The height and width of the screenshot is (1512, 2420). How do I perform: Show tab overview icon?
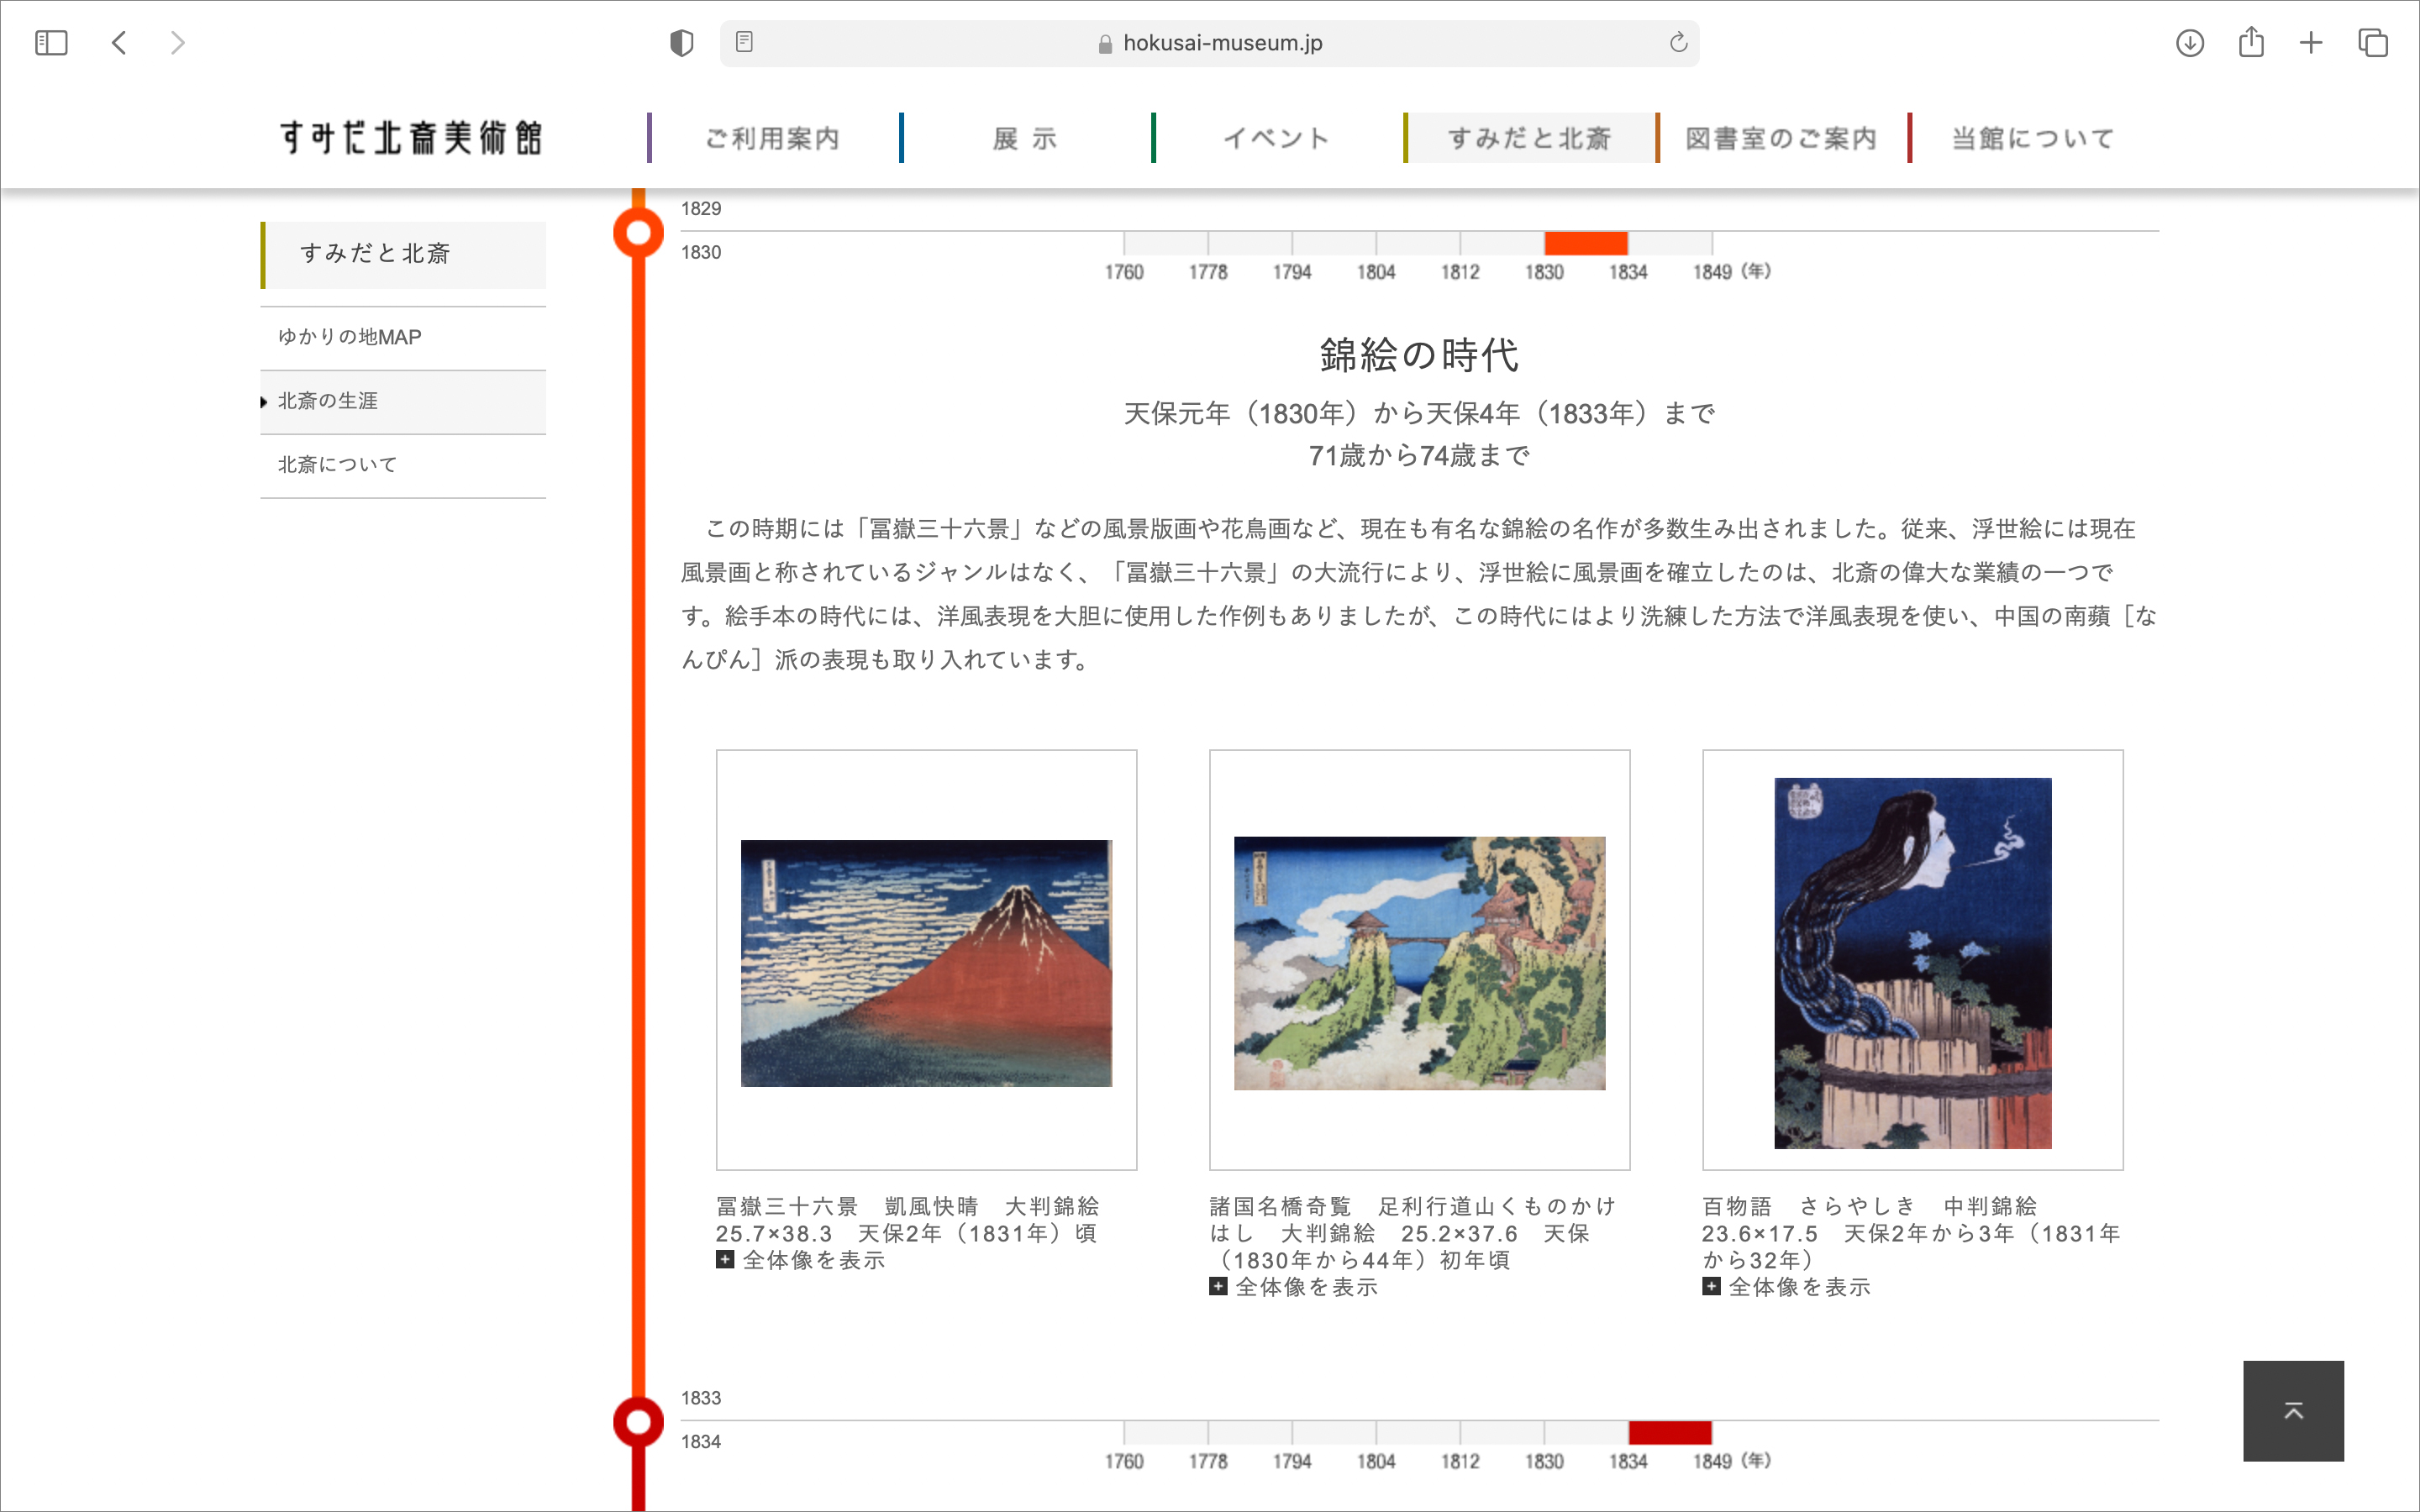pos(2373,43)
